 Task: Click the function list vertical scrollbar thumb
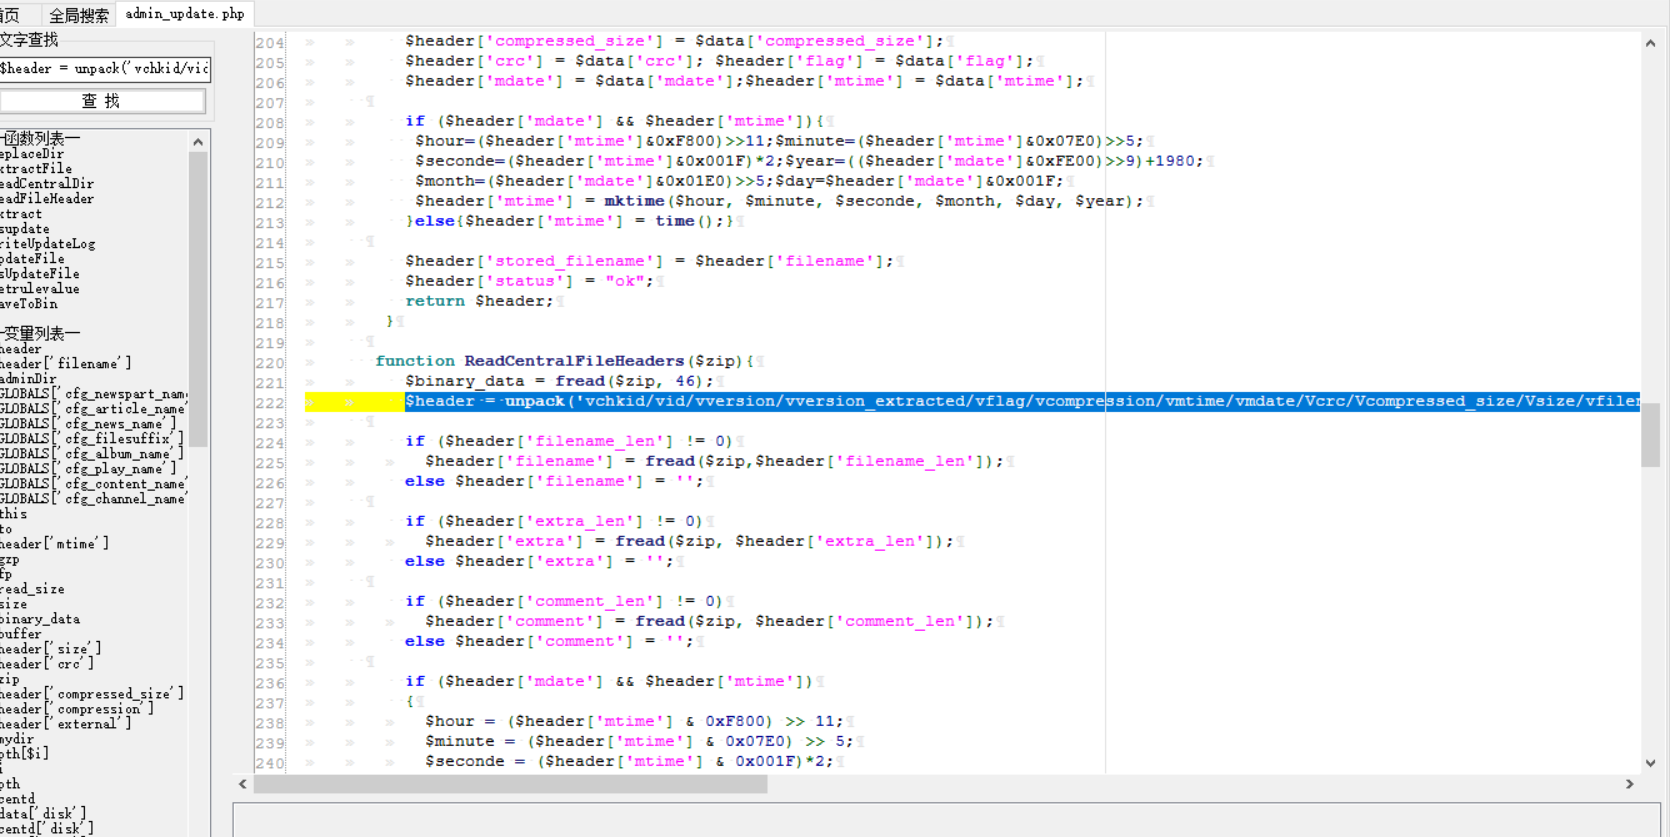point(198,298)
